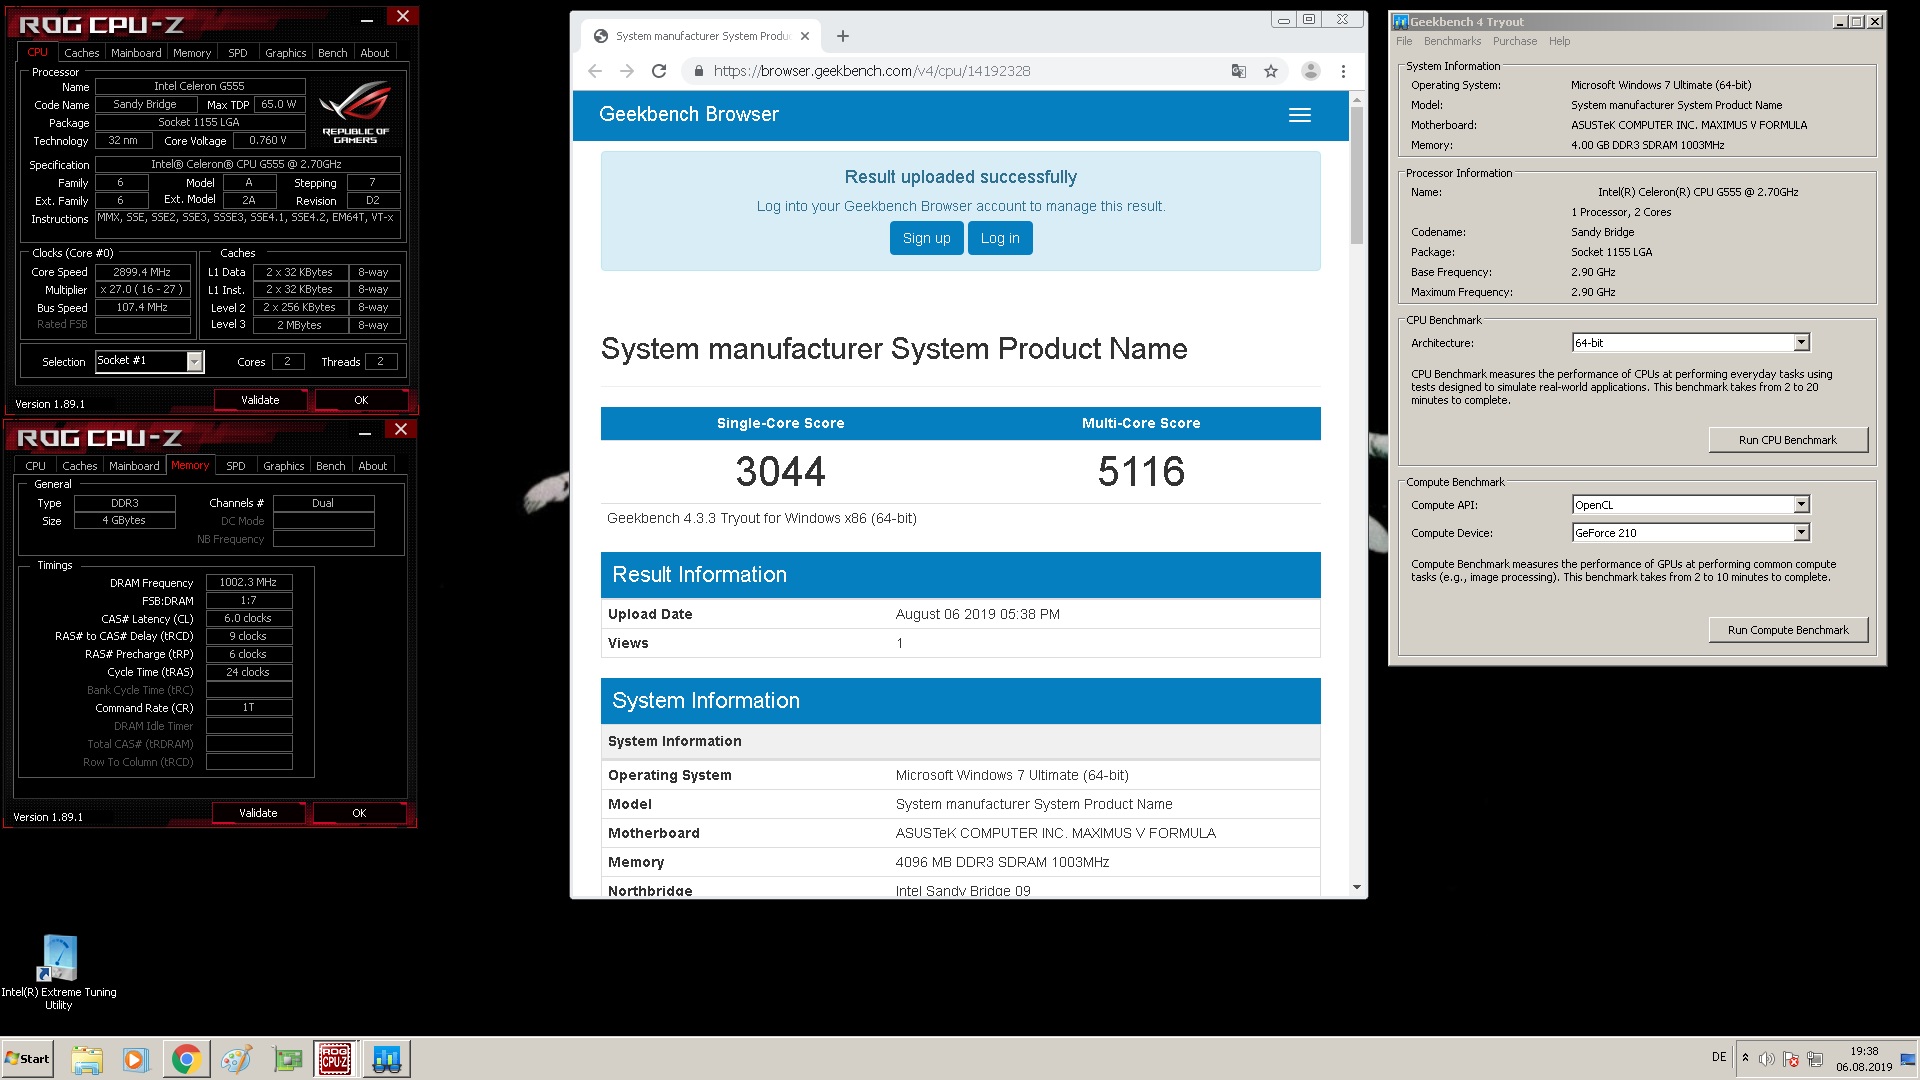
Task: Click Show Desktop button at taskbar end
Action: tap(1909, 1059)
